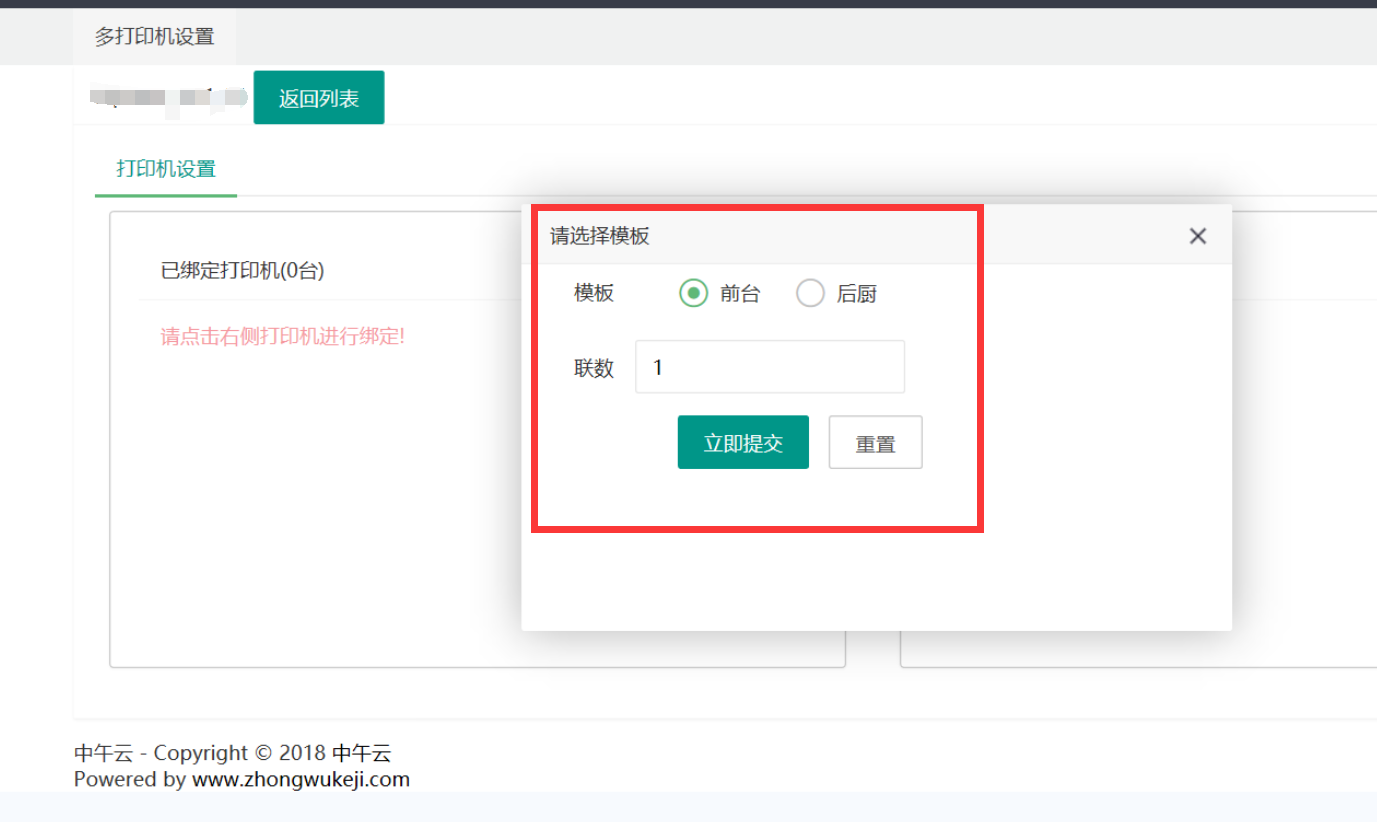Click the 返回列表 button
Viewport: 1377px width, 822px height.
[318, 98]
